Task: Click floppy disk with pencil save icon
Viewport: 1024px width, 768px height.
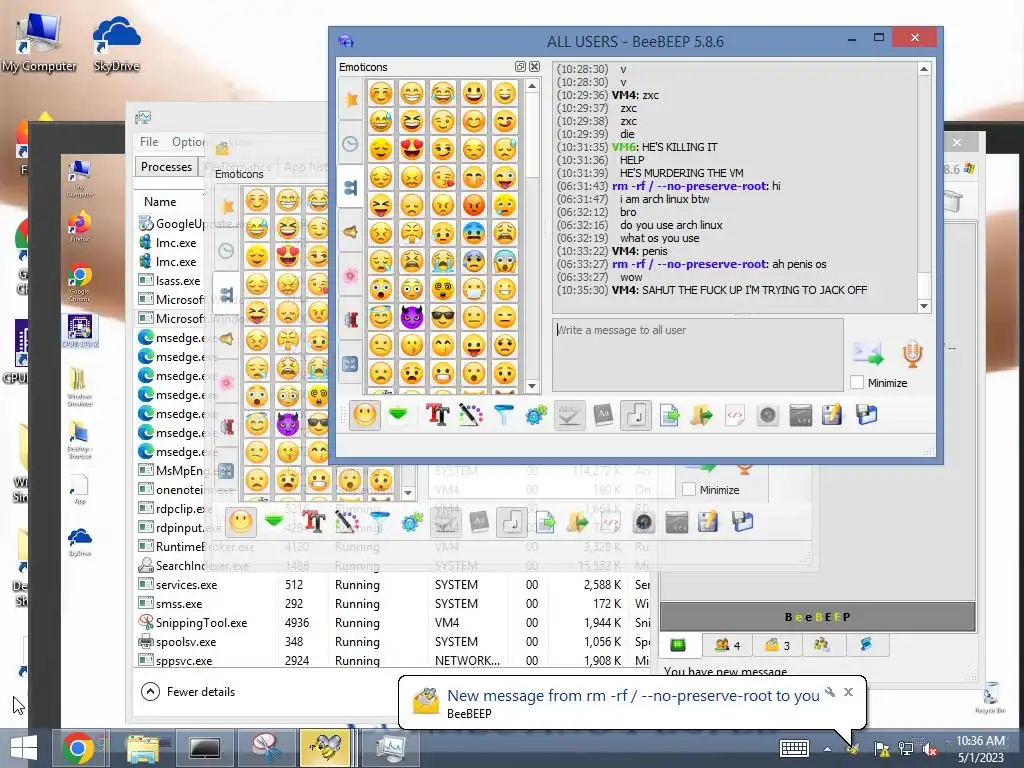Action: tap(833, 415)
